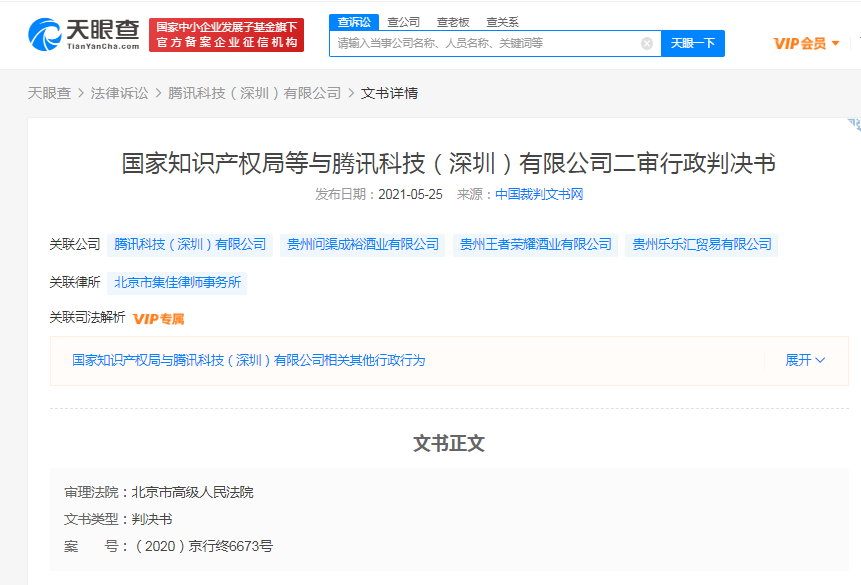Click the VIP专属 badge
The image size is (861, 585).
[x=159, y=319]
